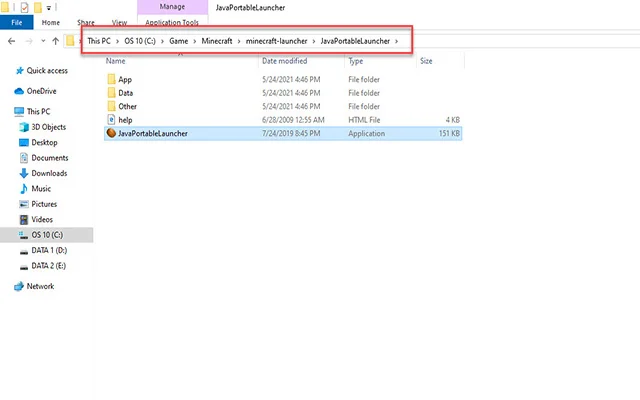This screenshot has width=640, height=400.
Task: Click the JavaPortableLauncher file name
Action: coord(153,133)
